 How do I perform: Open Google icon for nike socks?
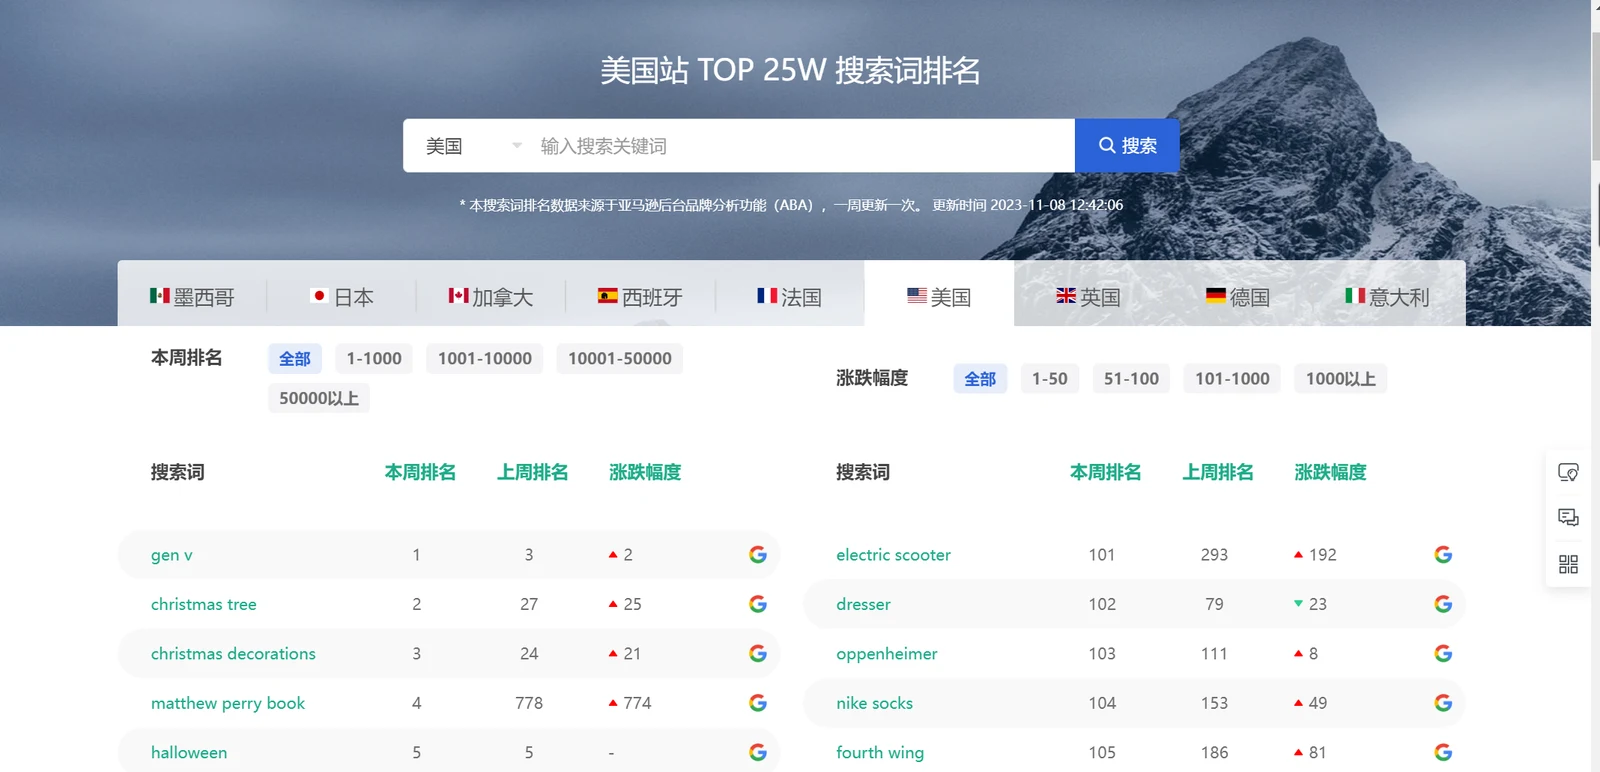click(1443, 703)
